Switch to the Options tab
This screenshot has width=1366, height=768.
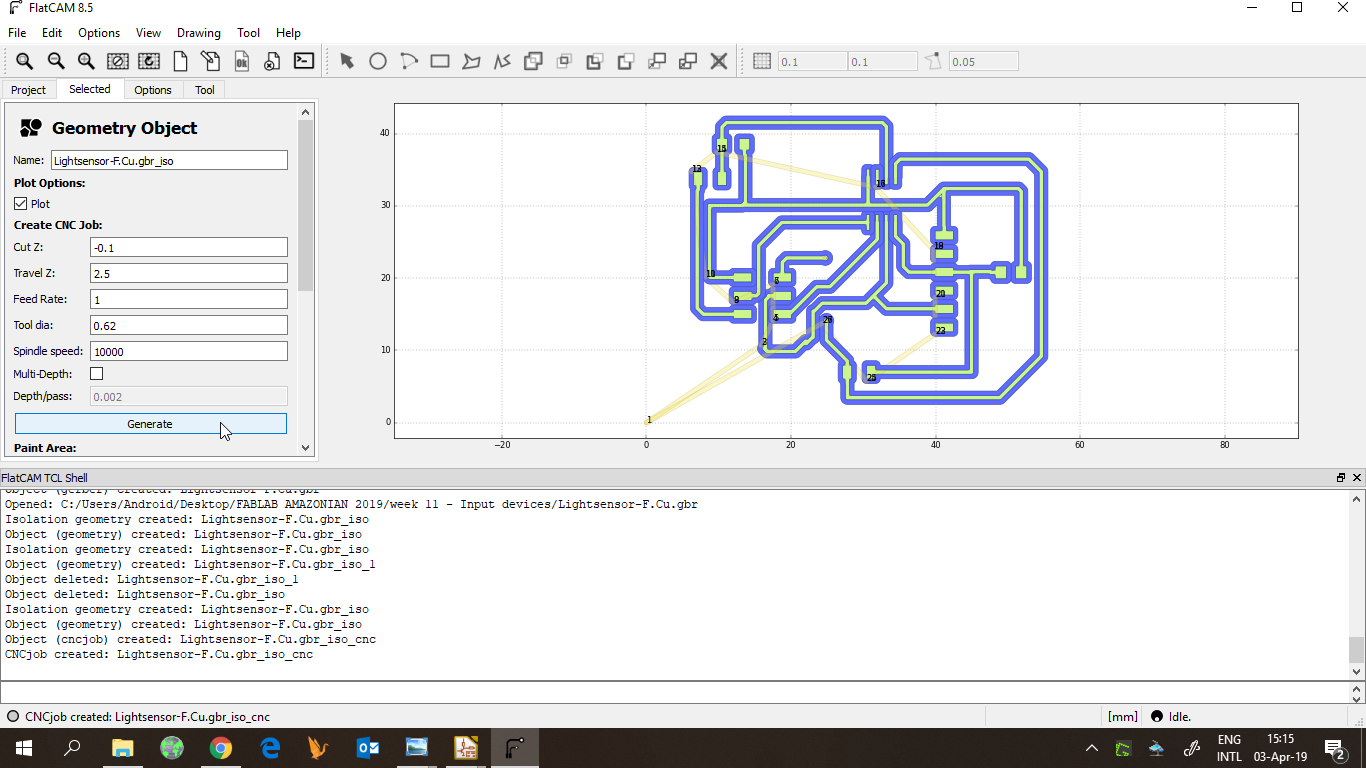tap(153, 90)
